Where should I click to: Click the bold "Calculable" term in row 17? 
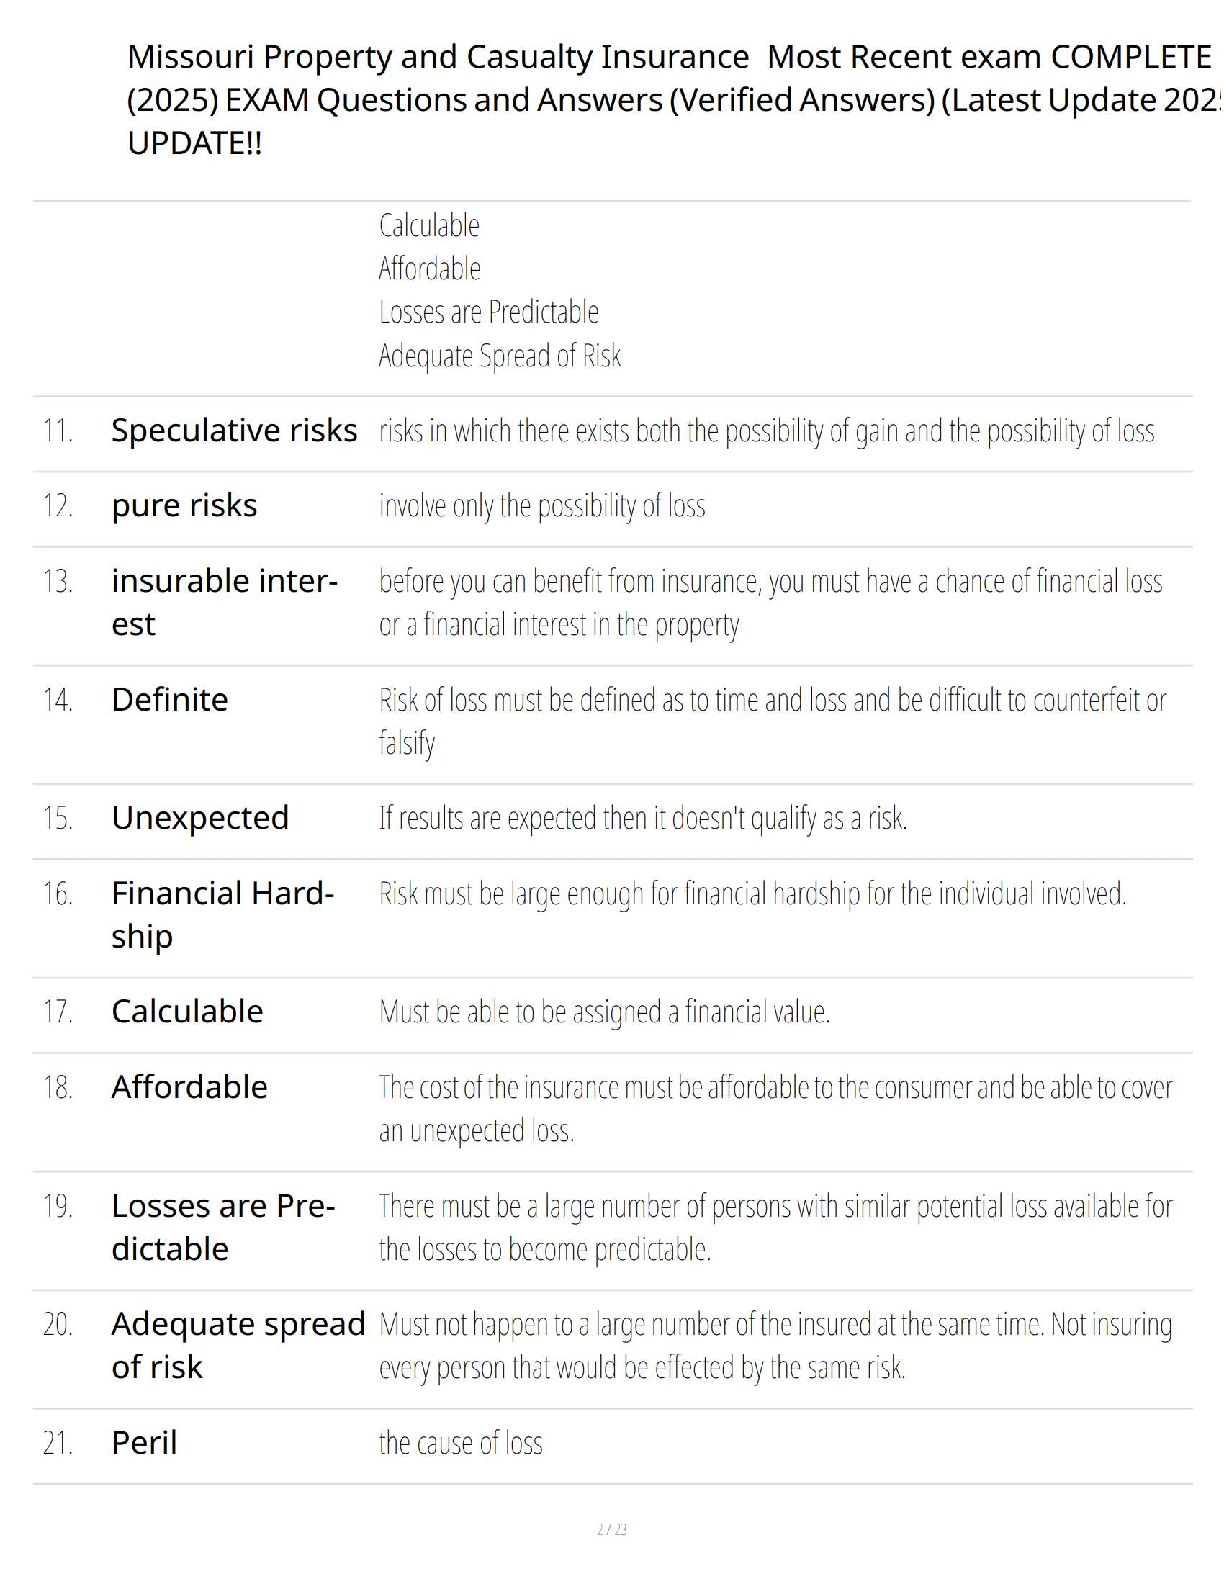click(187, 1011)
